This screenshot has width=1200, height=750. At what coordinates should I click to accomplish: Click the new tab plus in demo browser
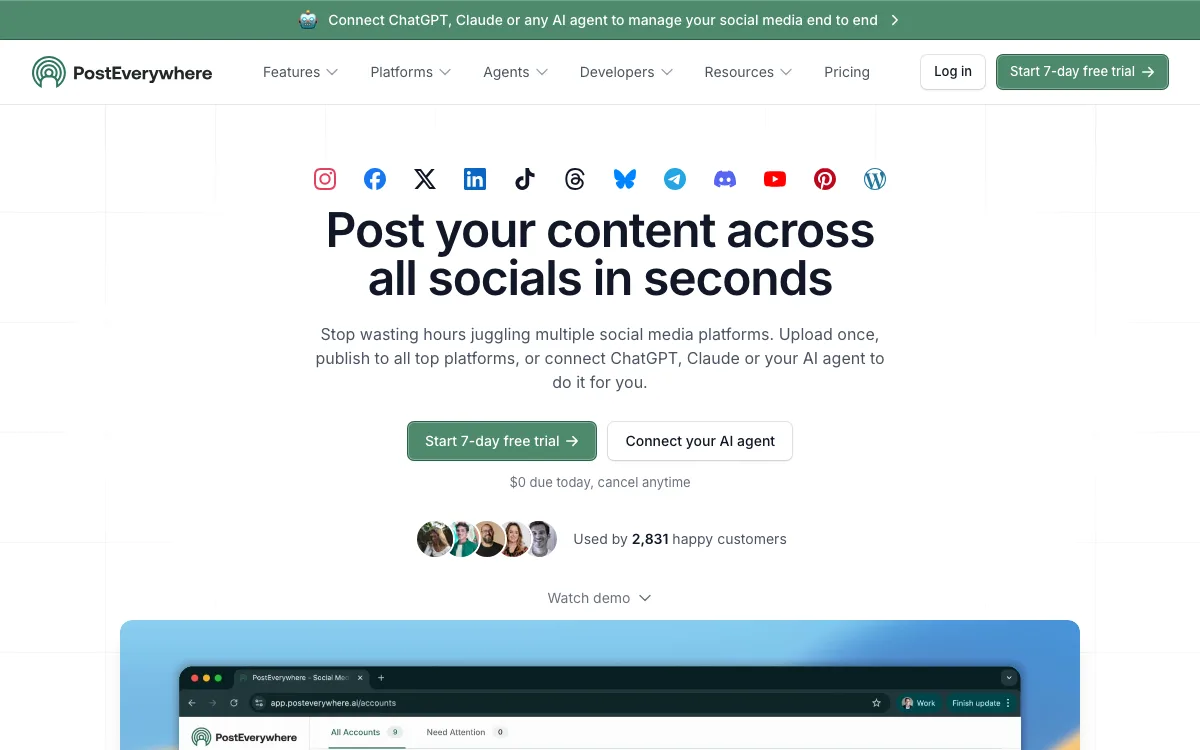(381, 678)
